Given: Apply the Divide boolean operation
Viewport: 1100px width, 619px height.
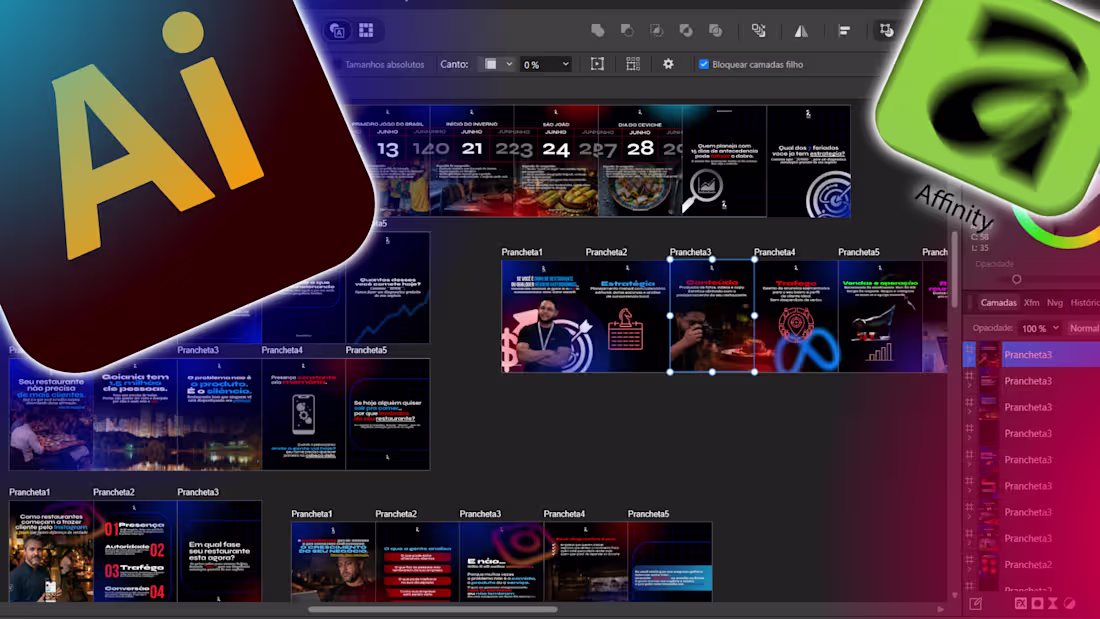Looking at the screenshot, I should click(716, 30).
